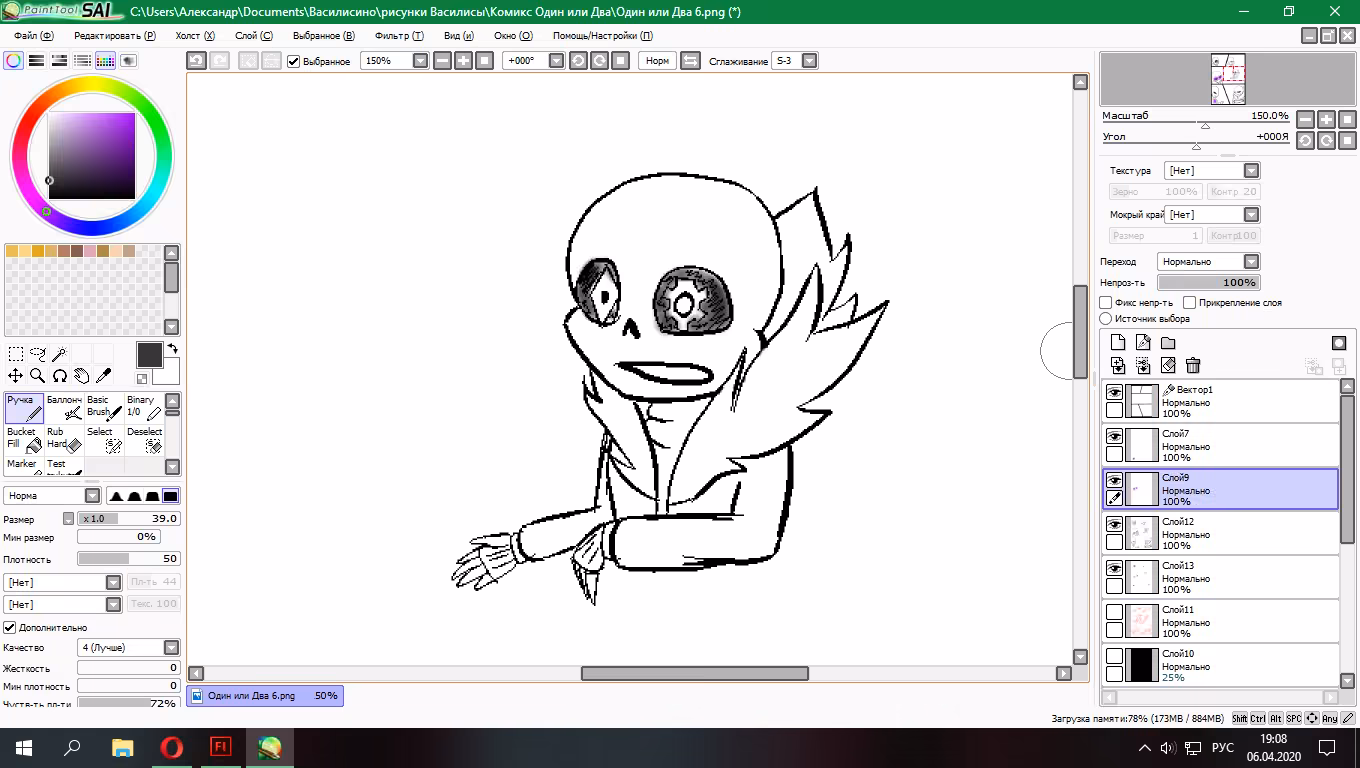This screenshot has height=768, width=1360.
Task: Select the magic wand tool
Action: point(60,354)
